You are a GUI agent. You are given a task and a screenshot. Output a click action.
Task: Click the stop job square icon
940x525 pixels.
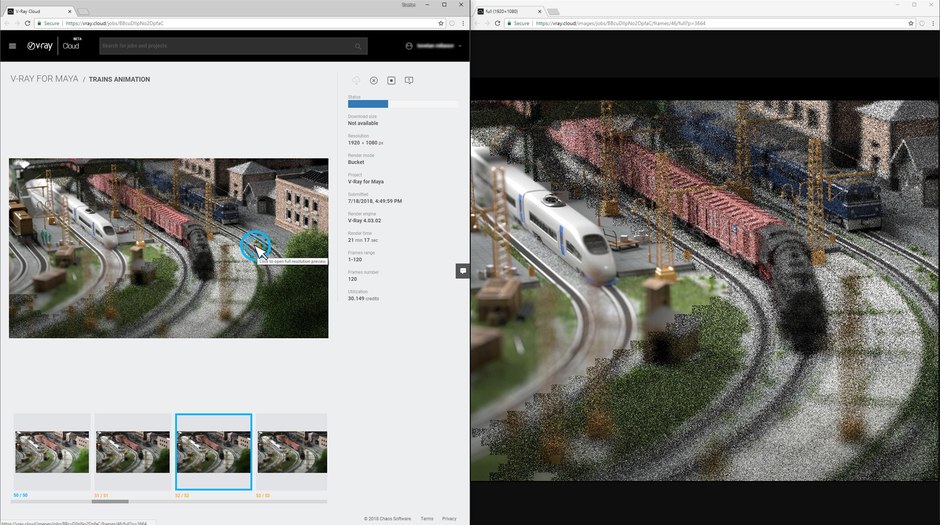391,80
